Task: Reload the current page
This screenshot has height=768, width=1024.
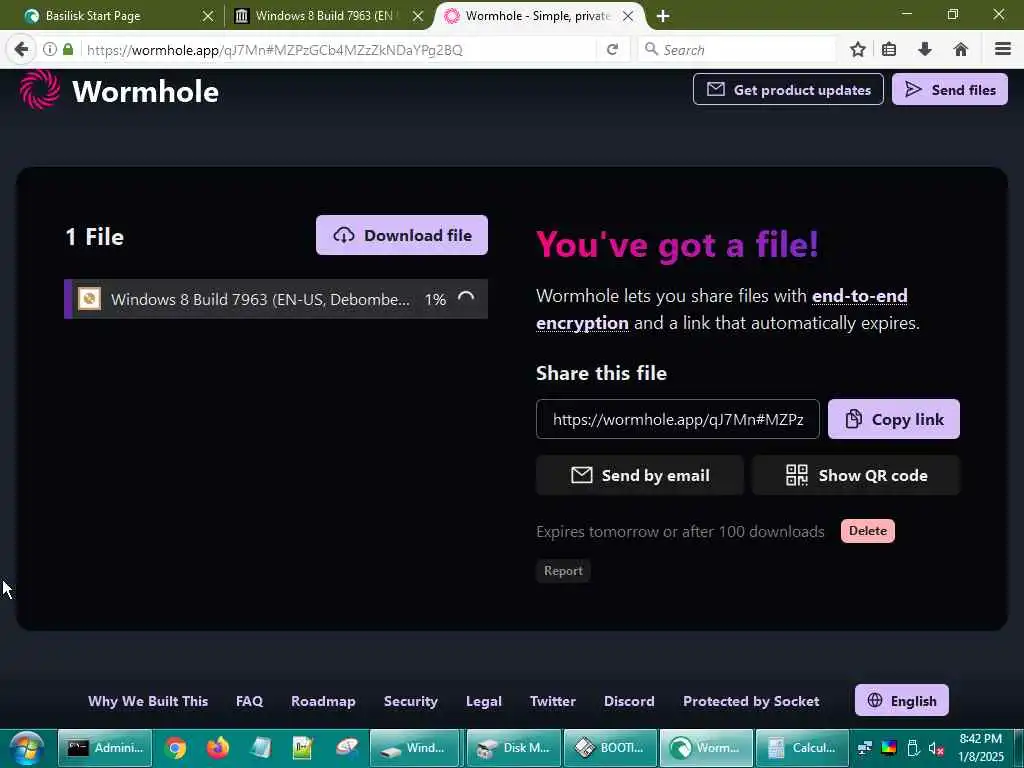Action: (612, 50)
